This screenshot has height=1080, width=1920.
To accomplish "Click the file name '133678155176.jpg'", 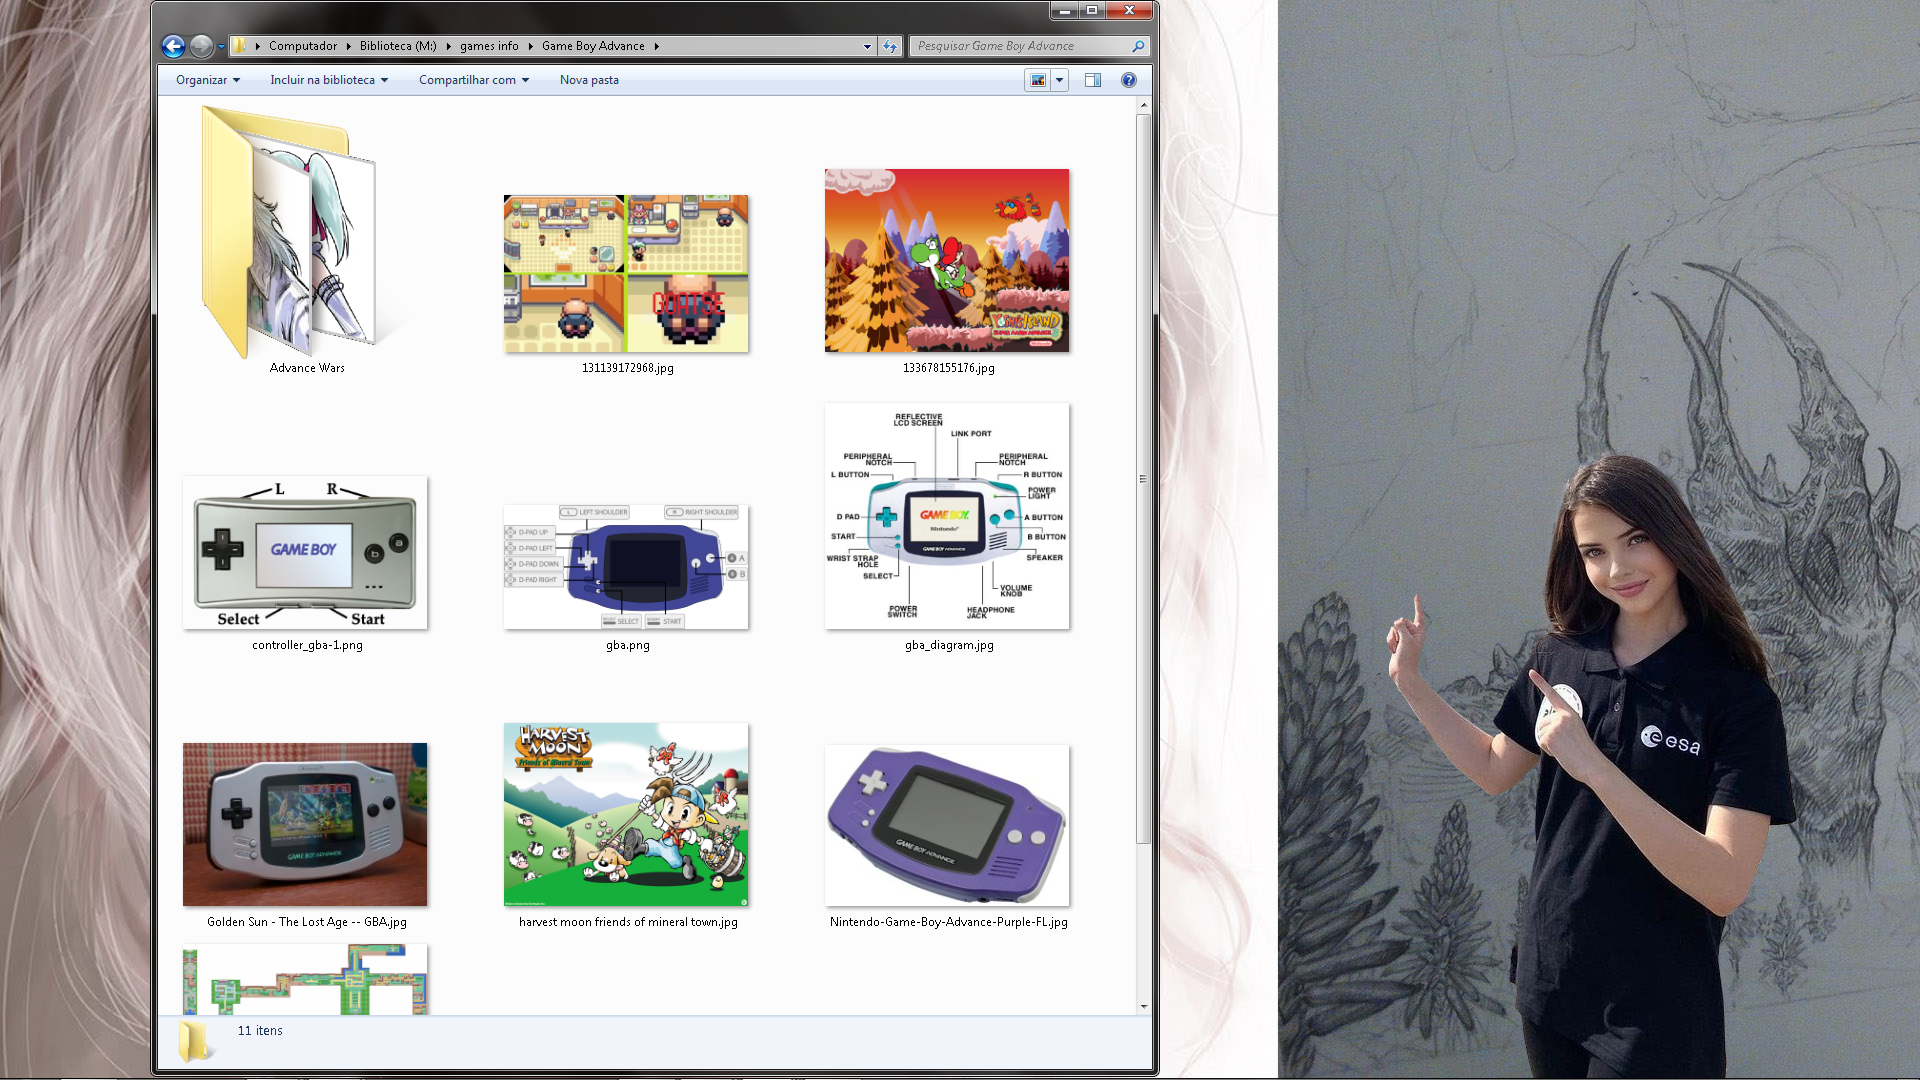I will tap(949, 368).
